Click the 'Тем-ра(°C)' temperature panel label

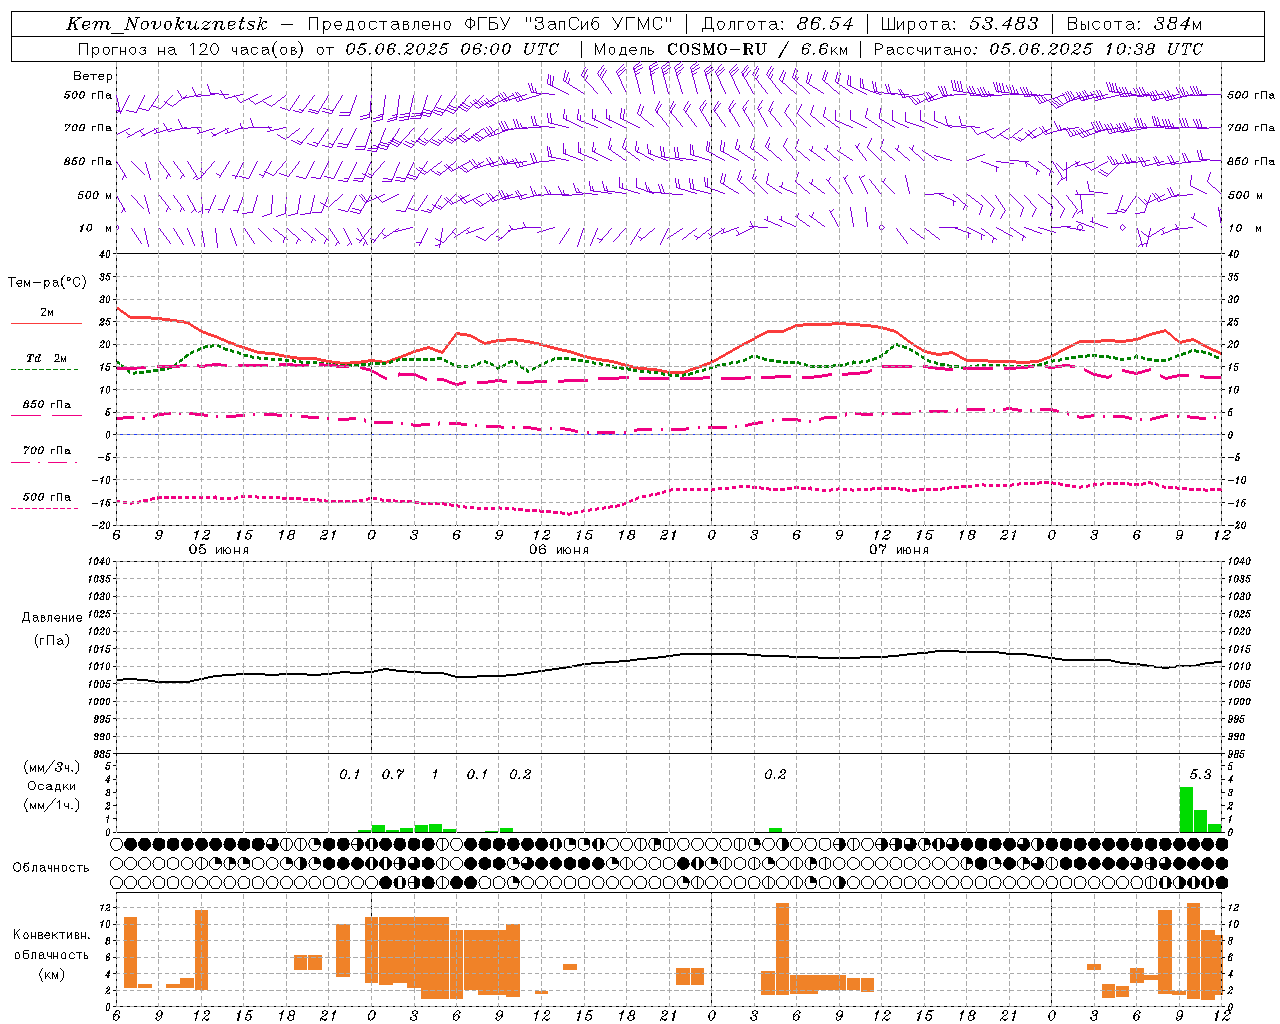[47, 283]
